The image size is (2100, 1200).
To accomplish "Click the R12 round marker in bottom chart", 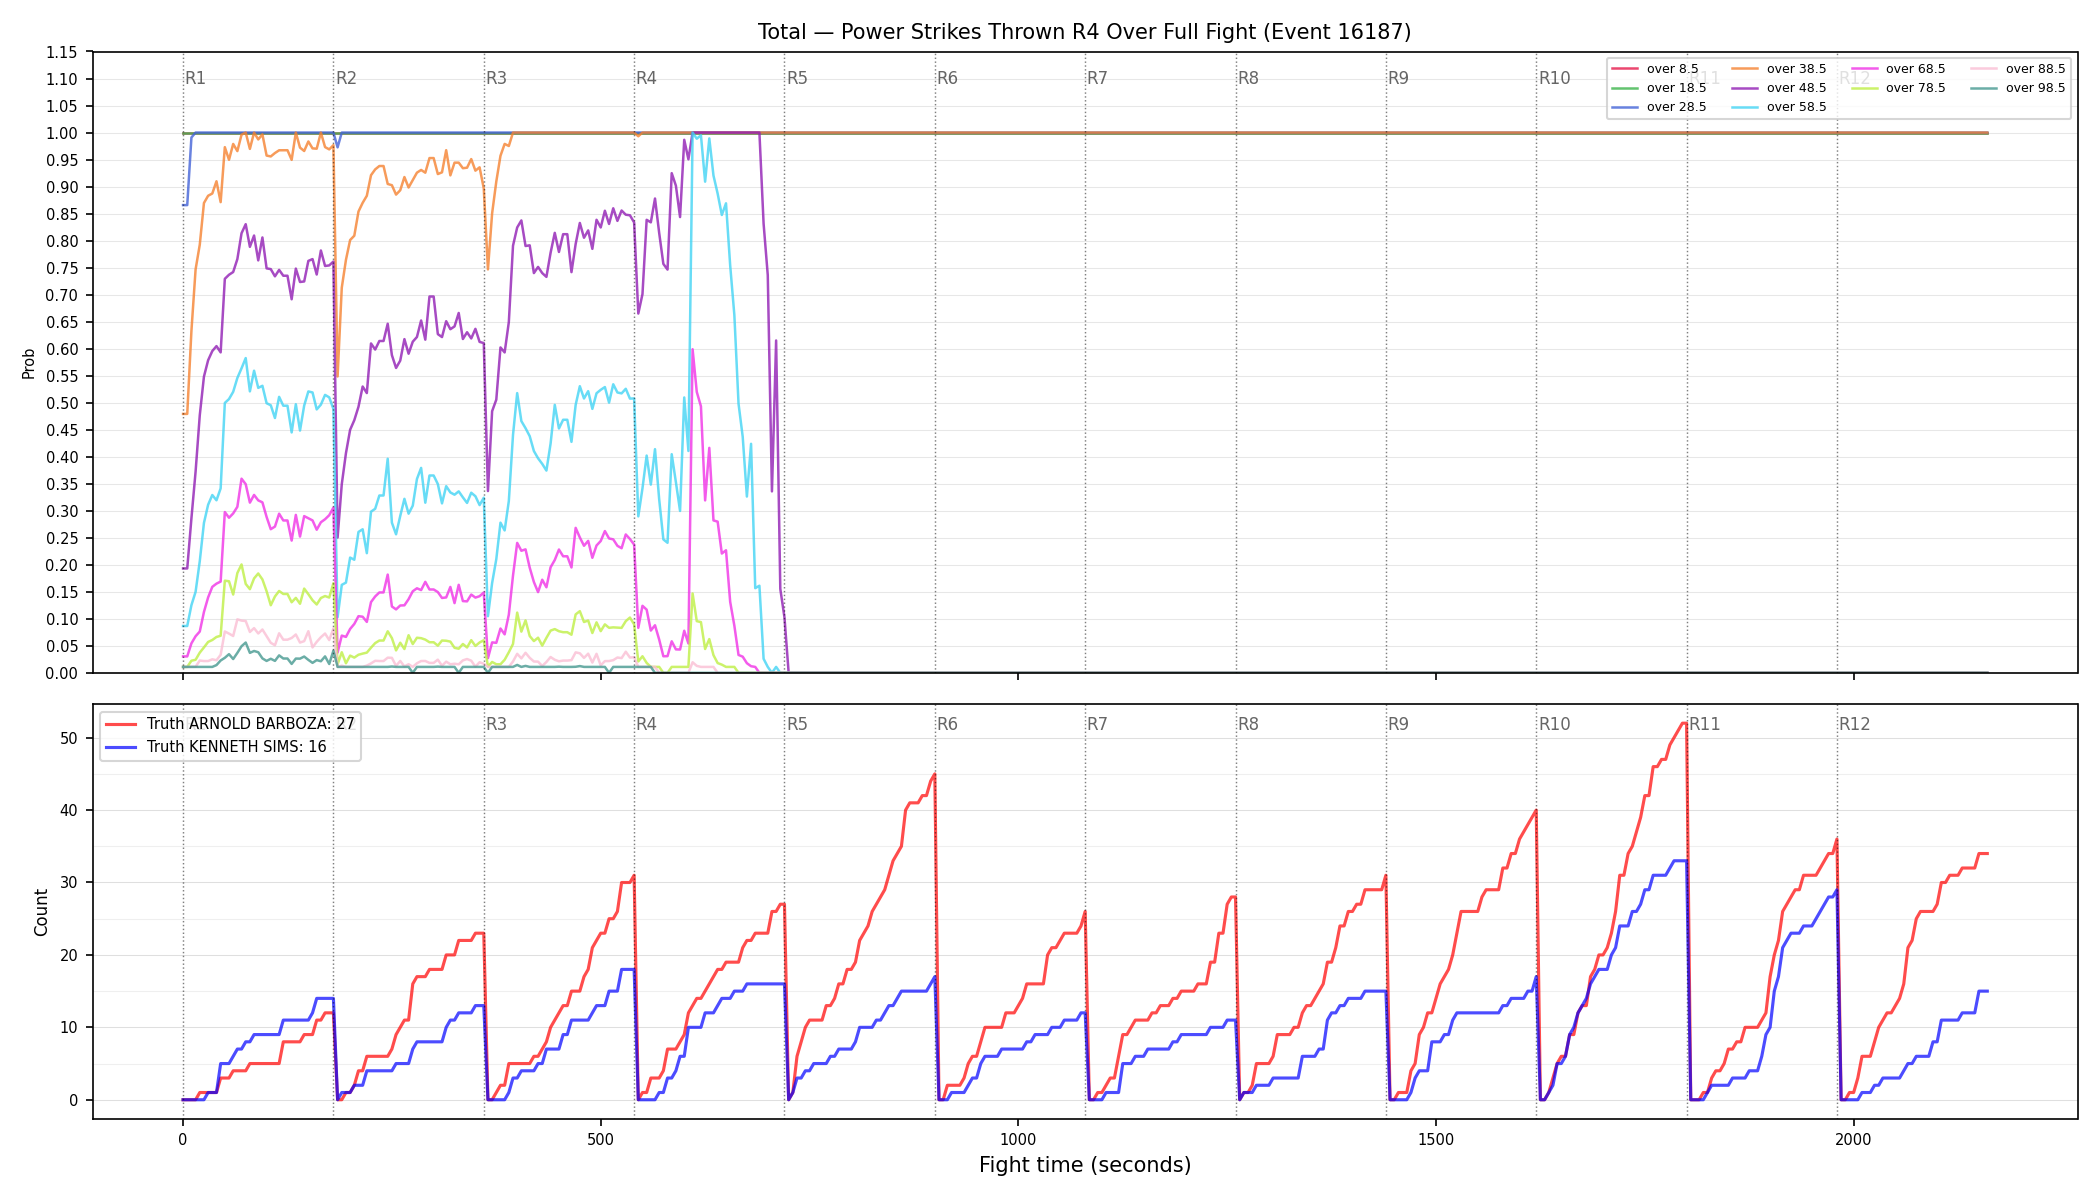I will click(1855, 724).
